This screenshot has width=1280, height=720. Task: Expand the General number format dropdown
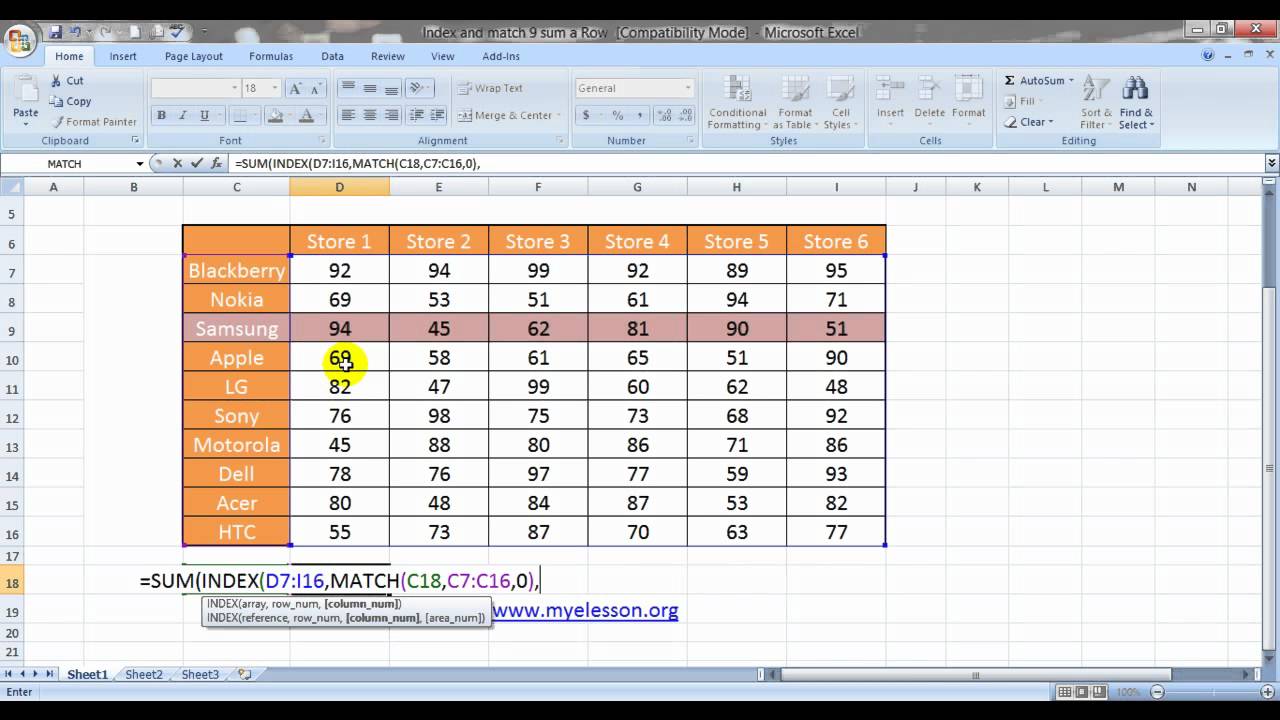click(x=688, y=88)
